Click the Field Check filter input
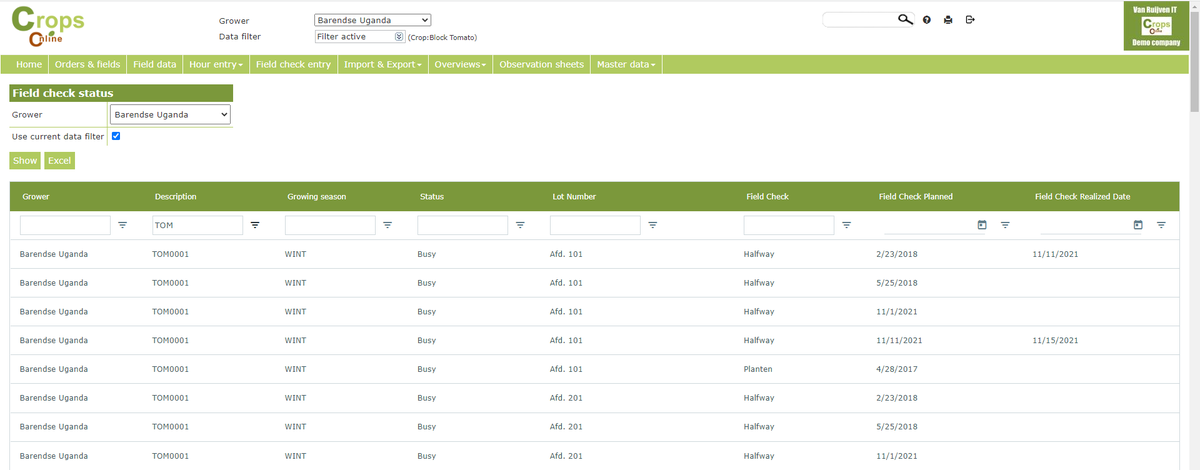 pos(789,226)
